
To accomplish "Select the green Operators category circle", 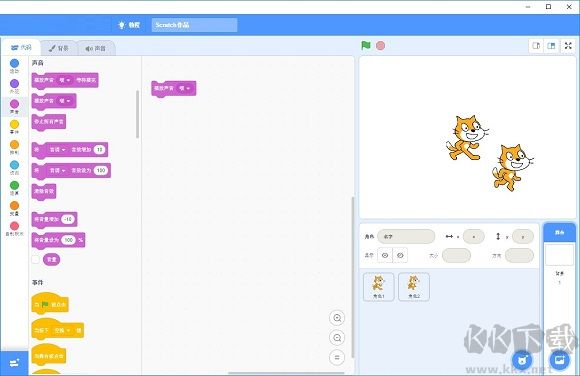I will coord(14,185).
